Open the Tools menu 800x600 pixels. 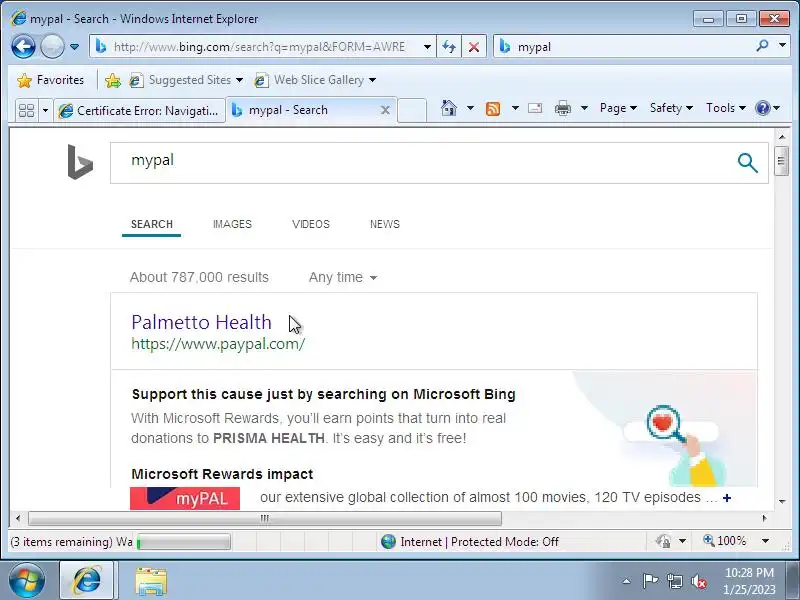pyautogui.click(x=726, y=108)
